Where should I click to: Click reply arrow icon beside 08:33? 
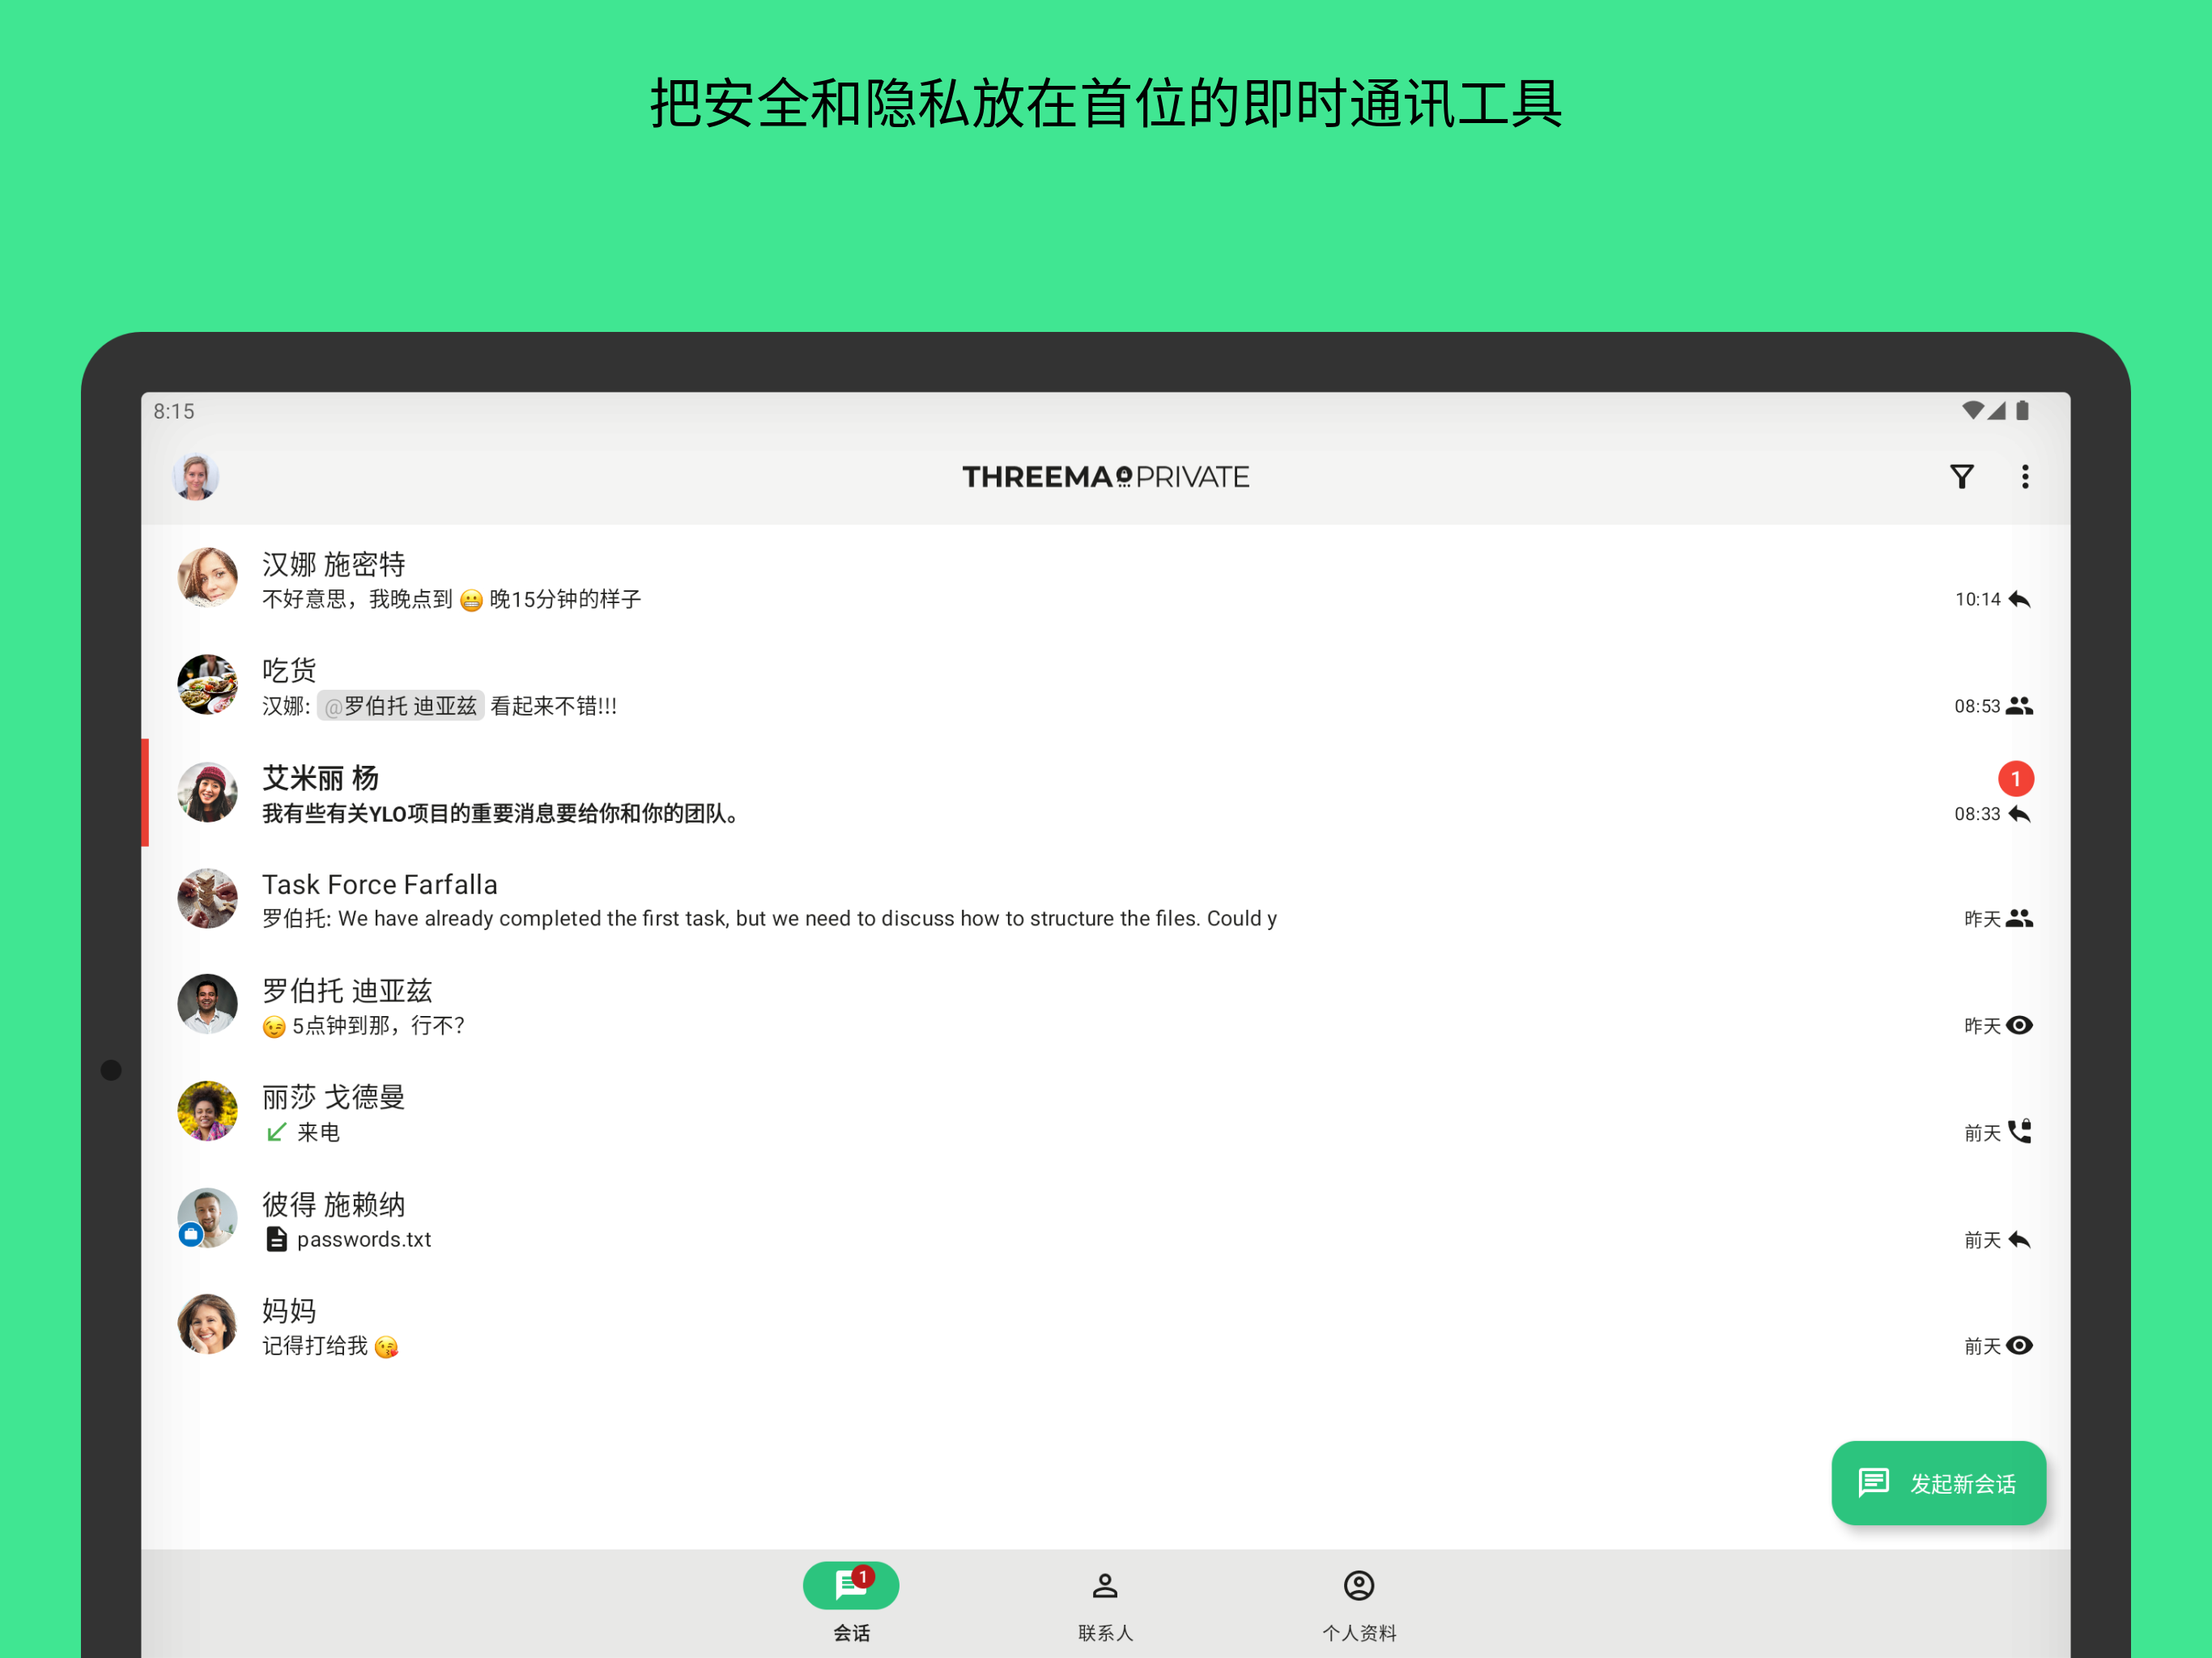[x=2019, y=814]
